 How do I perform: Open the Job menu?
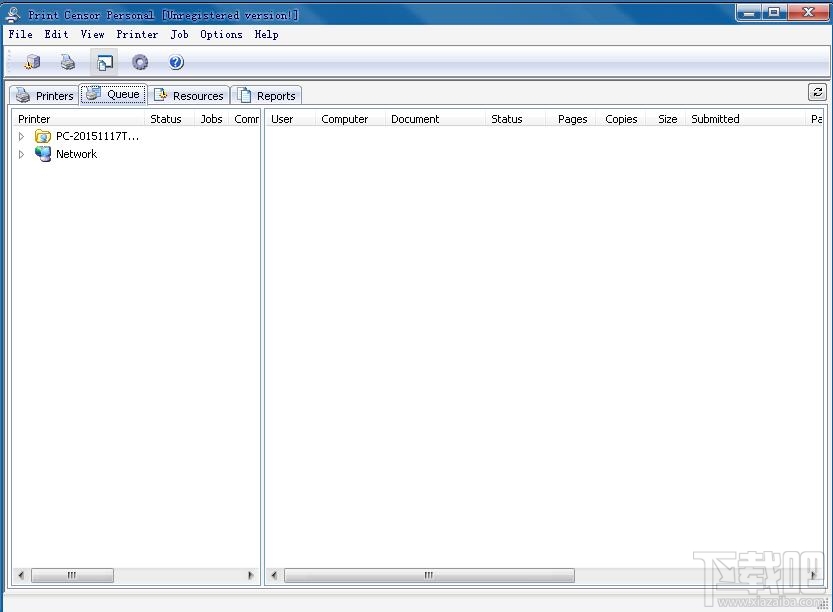pyautogui.click(x=180, y=35)
